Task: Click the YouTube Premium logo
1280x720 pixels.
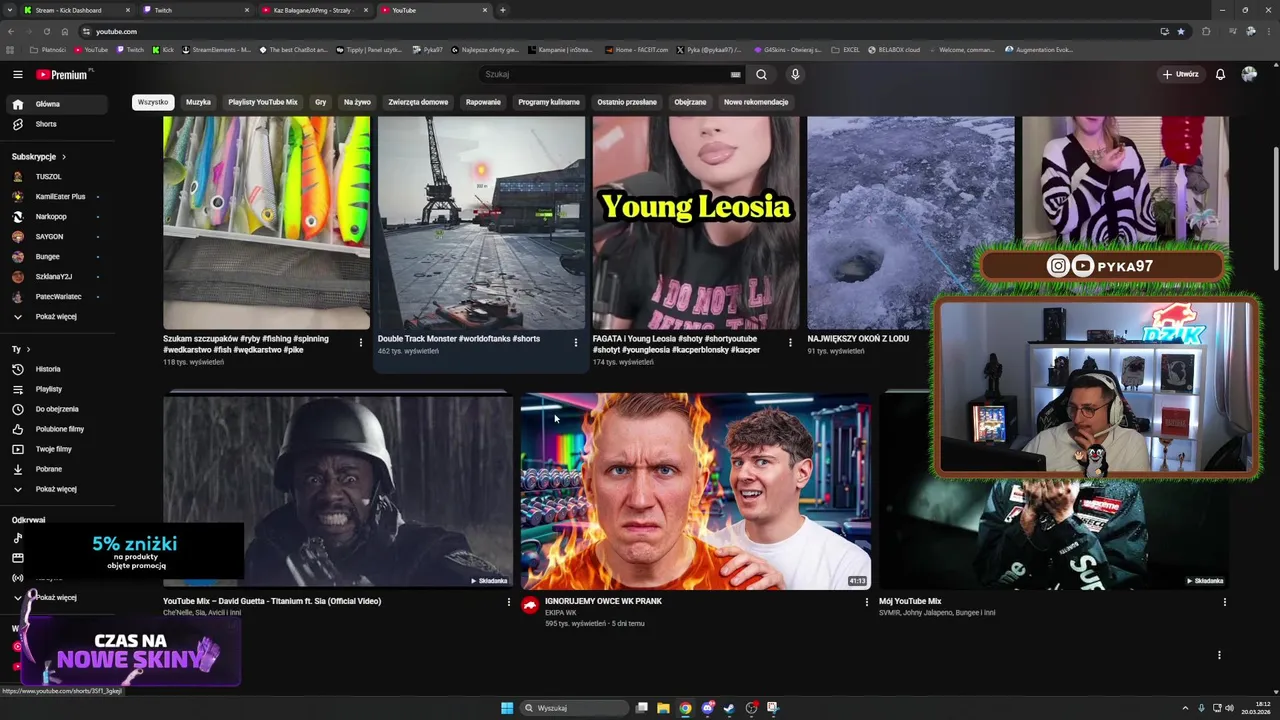Action: tap(64, 74)
